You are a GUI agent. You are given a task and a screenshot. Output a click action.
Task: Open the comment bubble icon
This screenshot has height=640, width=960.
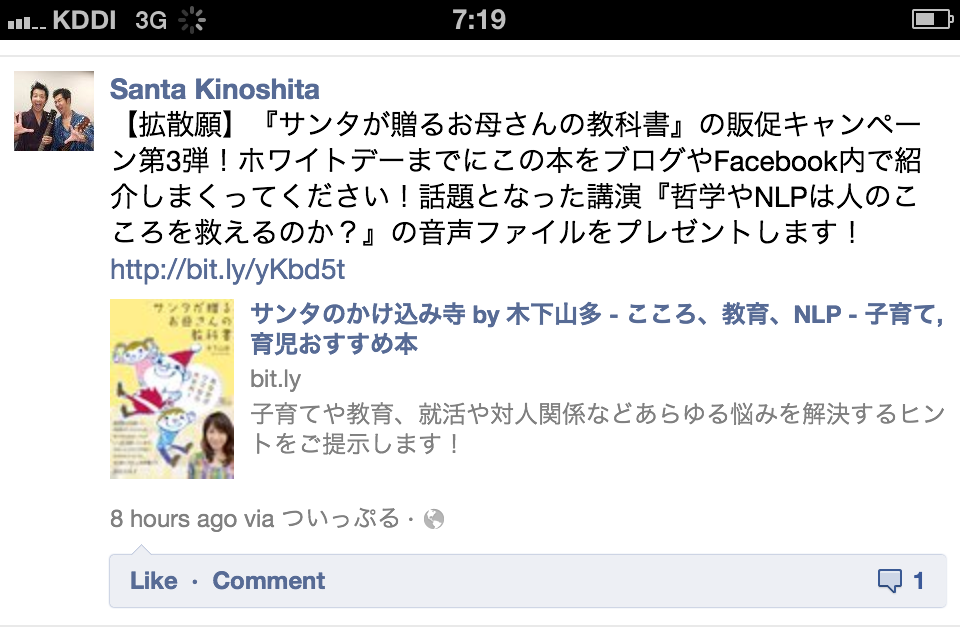point(890,581)
